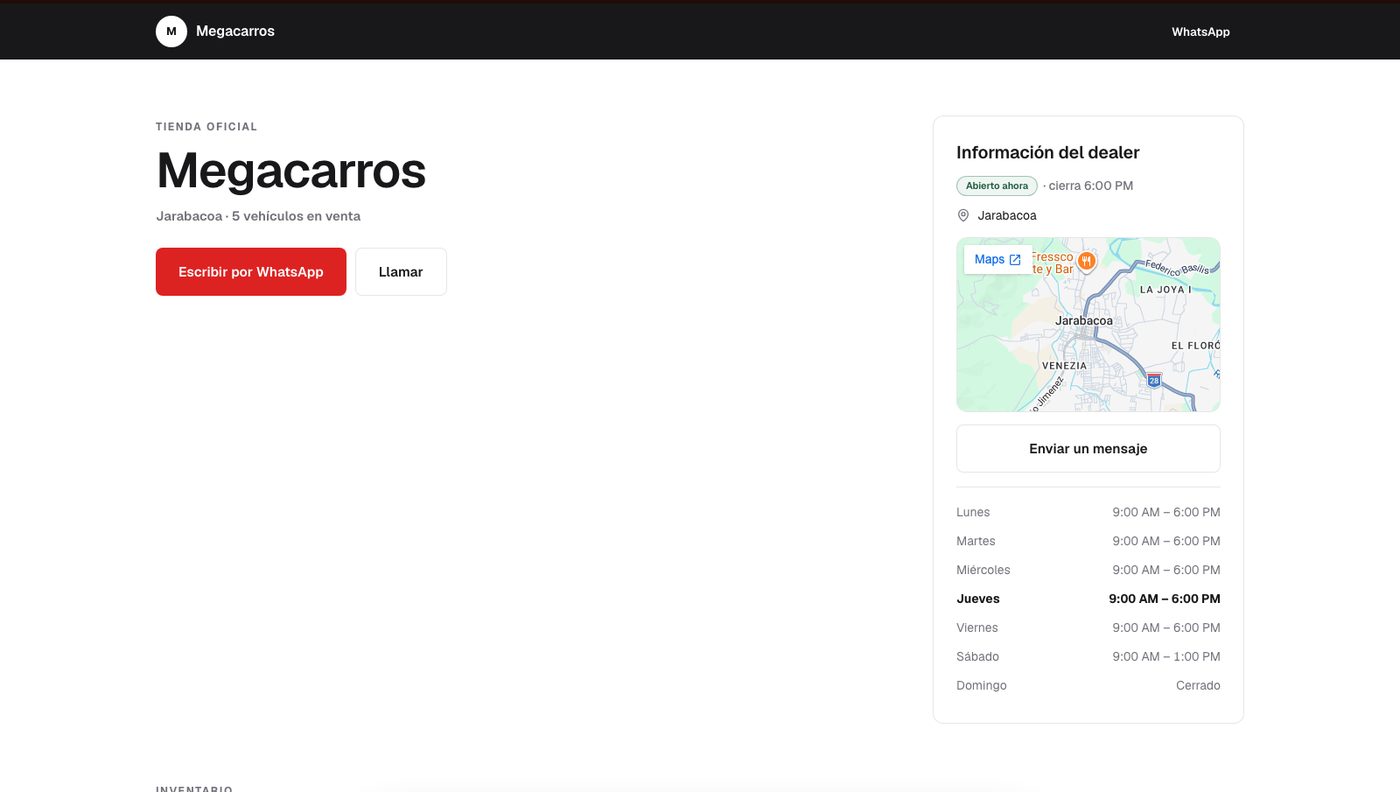Click the Miércoles day label
This screenshot has width=1400, height=792.
coord(984,570)
